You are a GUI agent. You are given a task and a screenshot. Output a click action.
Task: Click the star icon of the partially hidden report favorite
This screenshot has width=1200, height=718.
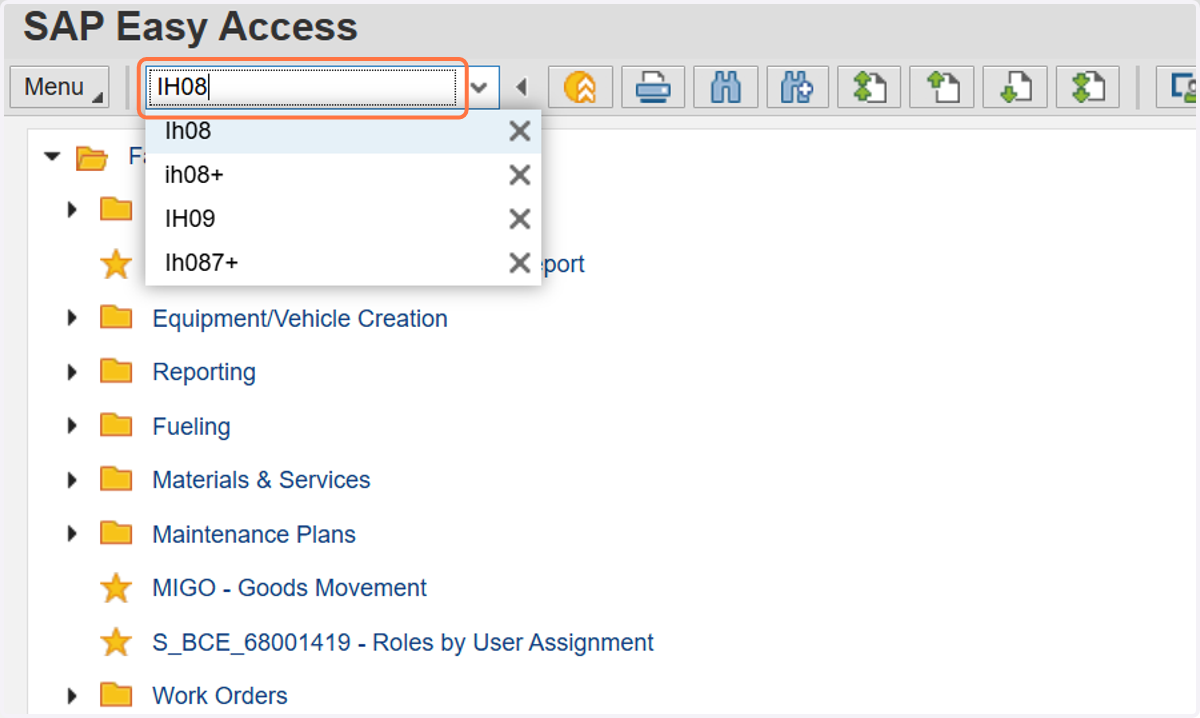117,264
